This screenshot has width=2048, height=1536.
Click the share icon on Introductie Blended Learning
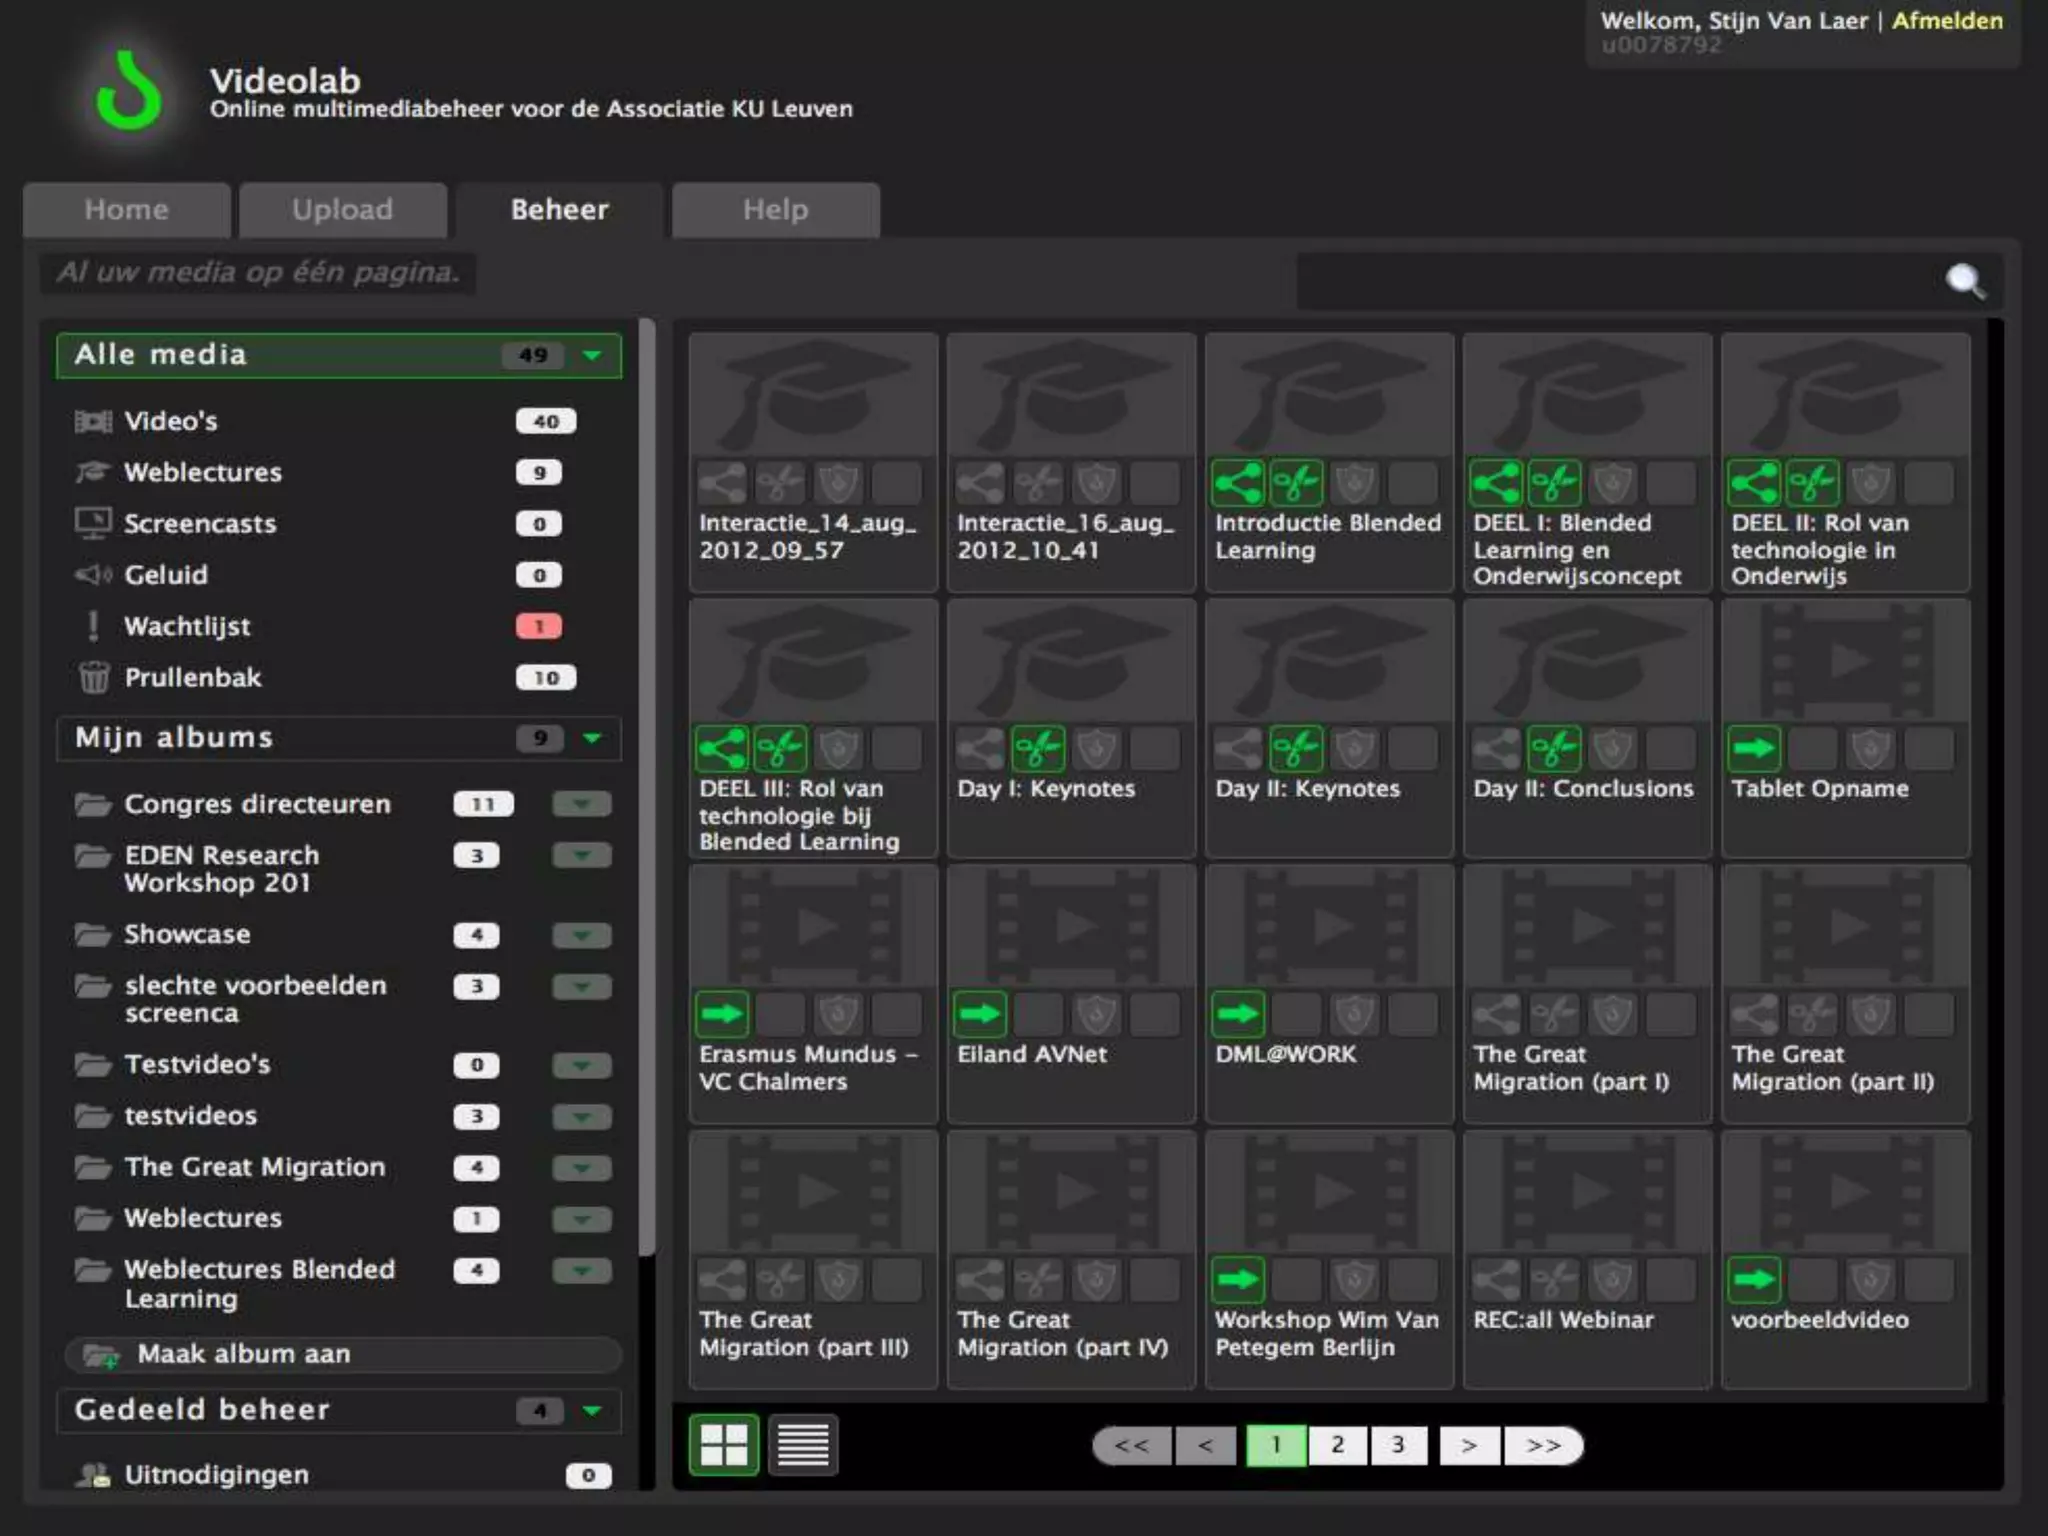pyautogui.click(x=1237, y=484)
